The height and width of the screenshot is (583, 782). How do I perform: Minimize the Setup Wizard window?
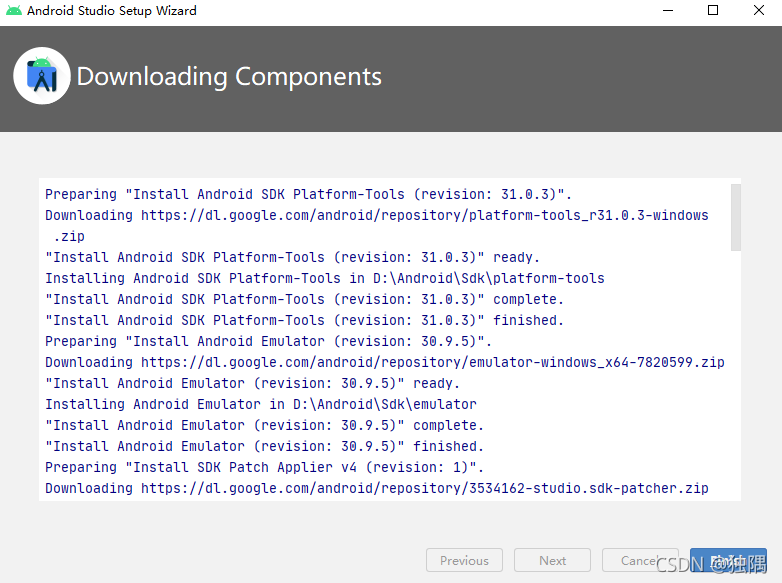coord(668,10)
